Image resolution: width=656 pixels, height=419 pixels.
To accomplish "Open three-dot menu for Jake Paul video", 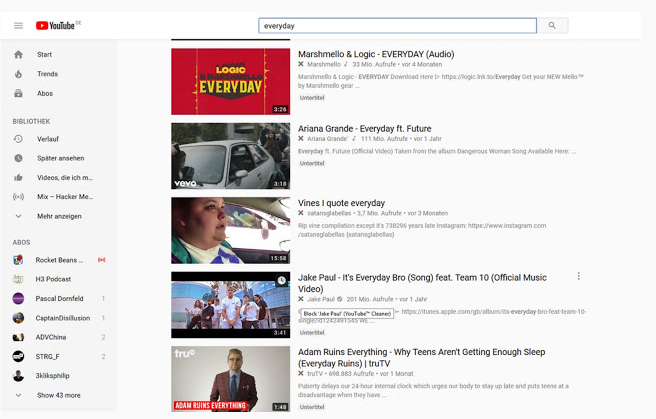I will 578,277.
